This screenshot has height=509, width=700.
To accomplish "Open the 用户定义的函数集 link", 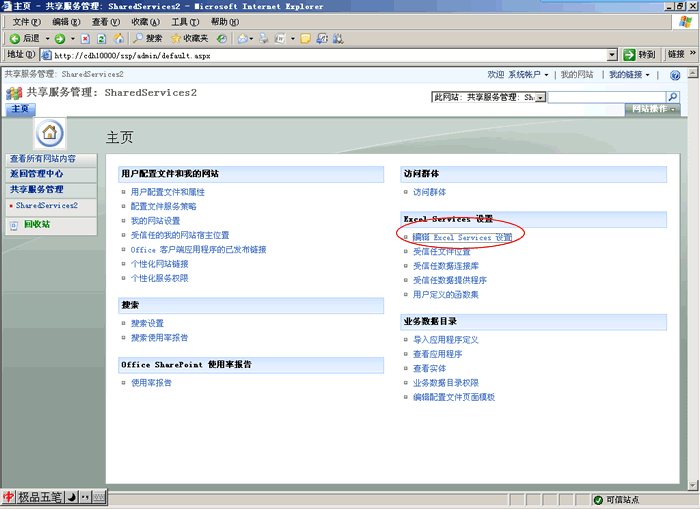I will pos(446,295).
